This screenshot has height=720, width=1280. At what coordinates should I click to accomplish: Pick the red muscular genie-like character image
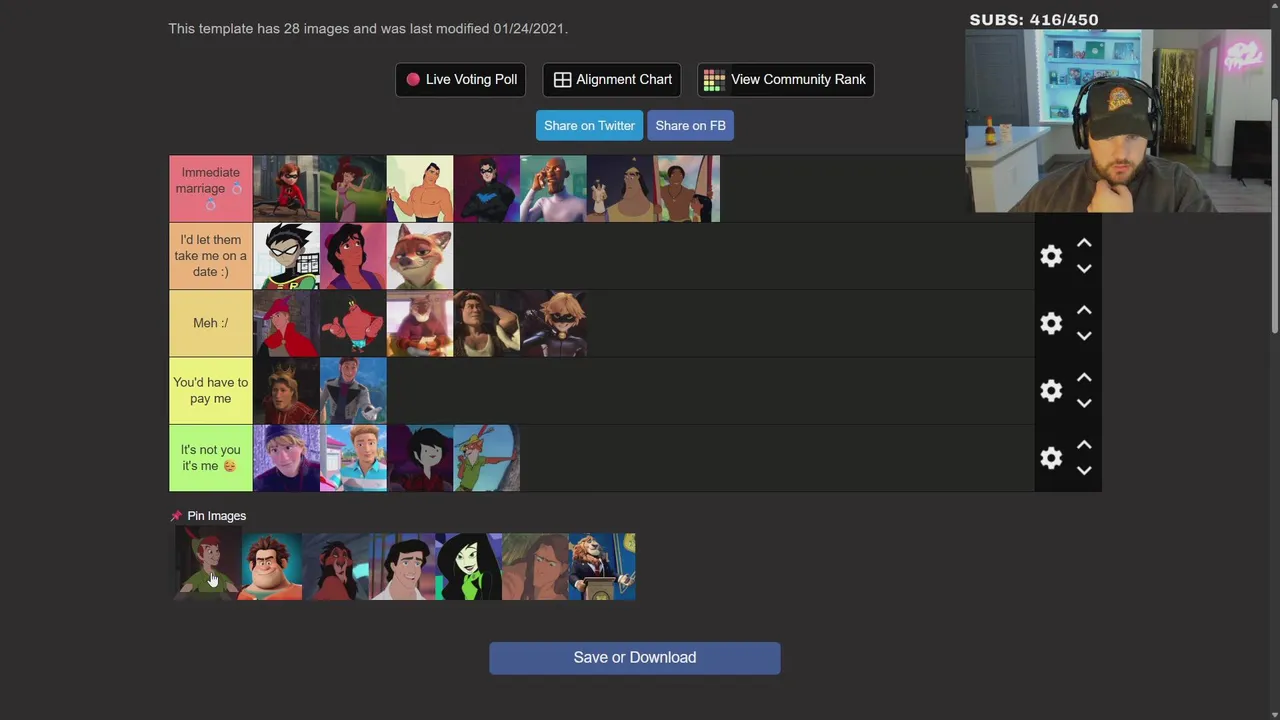click(353, 323)
